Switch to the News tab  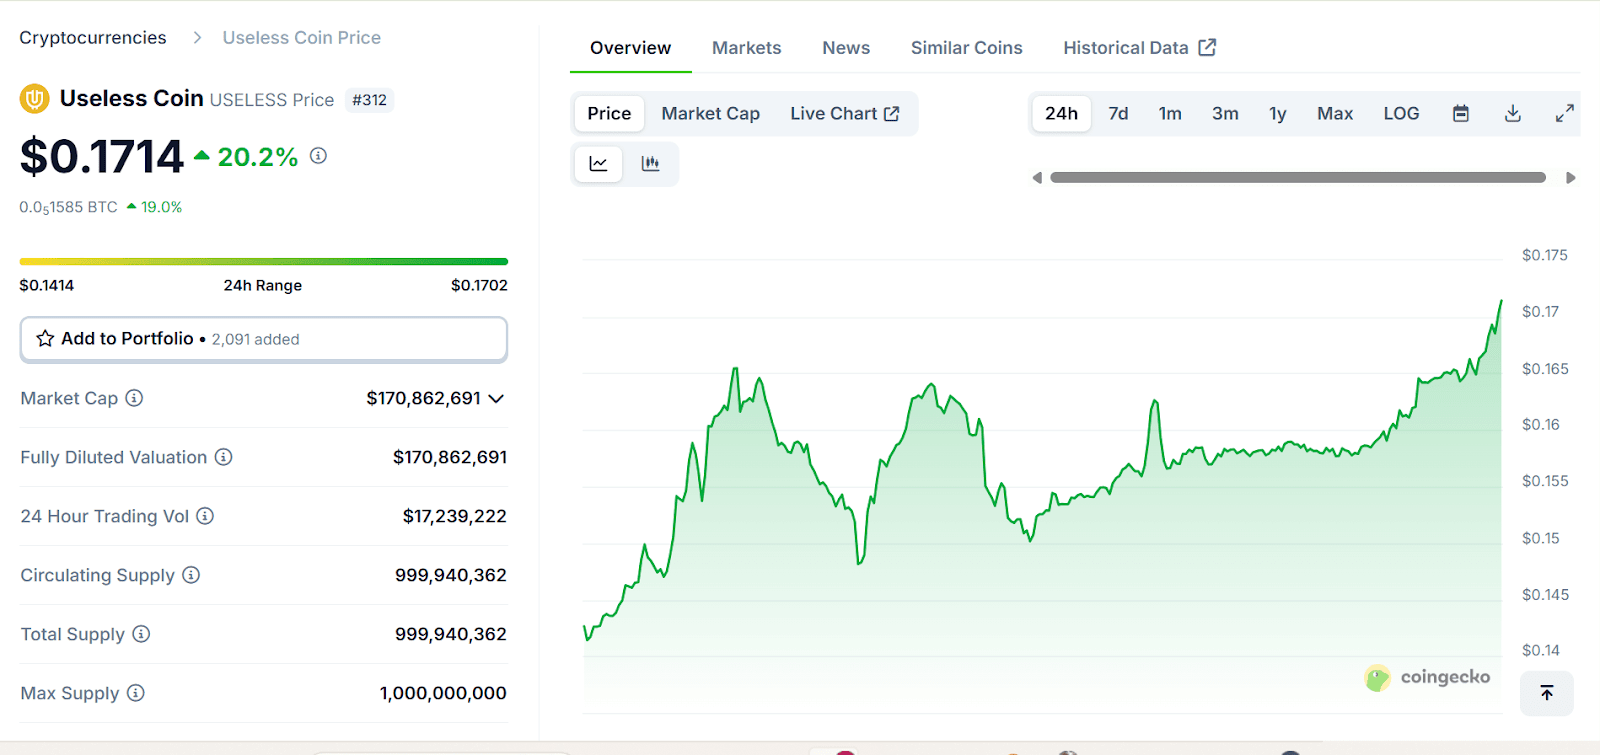[846, 48]
